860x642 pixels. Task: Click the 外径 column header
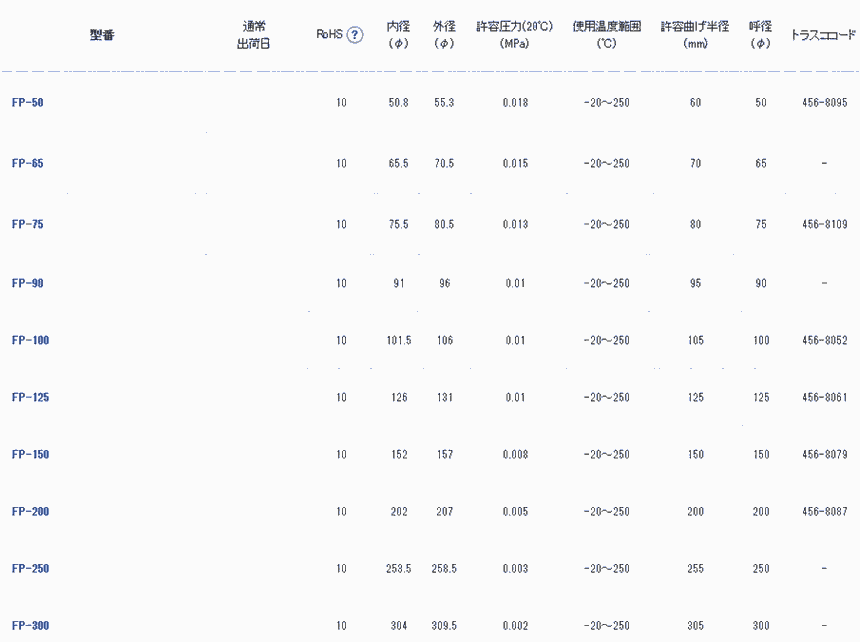coord(444,35)
